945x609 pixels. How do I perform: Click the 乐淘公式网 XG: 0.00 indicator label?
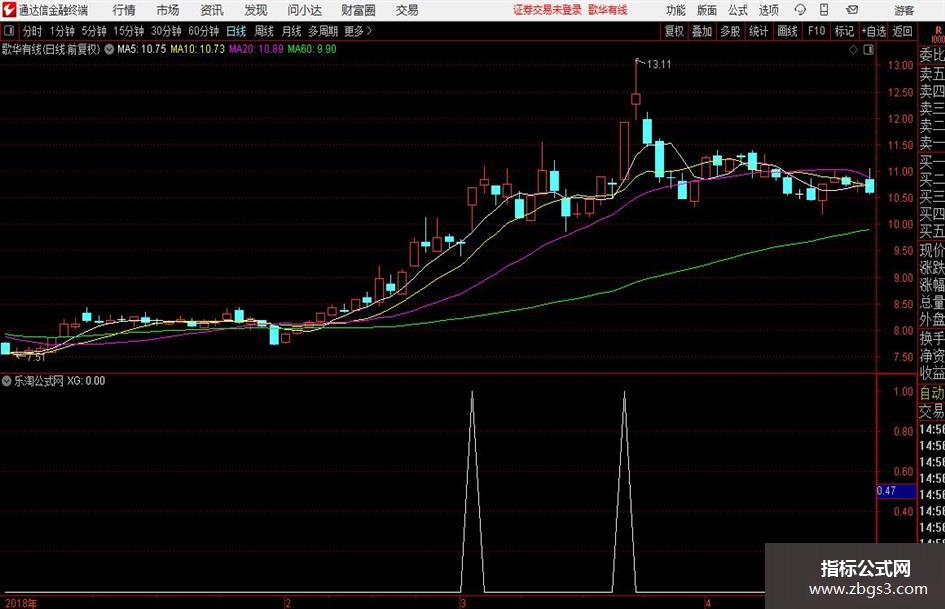[59, 381]
